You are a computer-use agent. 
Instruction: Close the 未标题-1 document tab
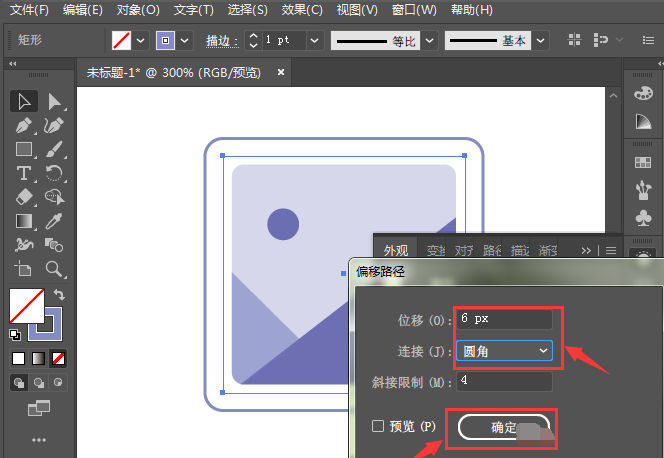point(280,72)
